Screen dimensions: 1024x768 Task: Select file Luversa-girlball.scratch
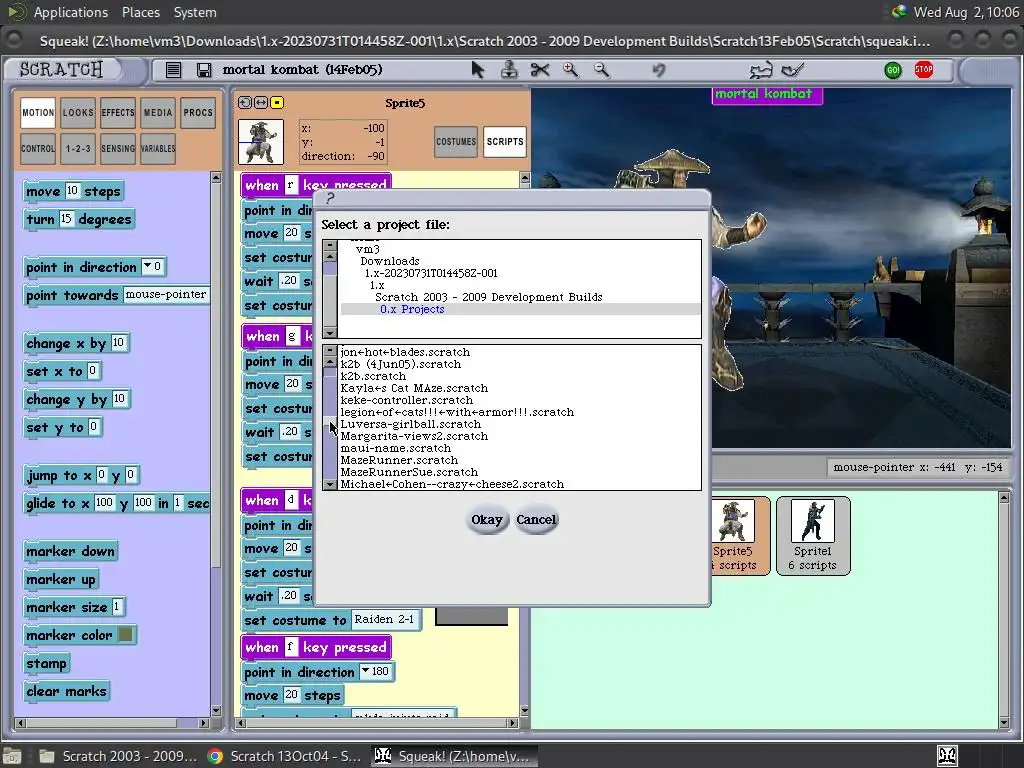tap(410, 424)
